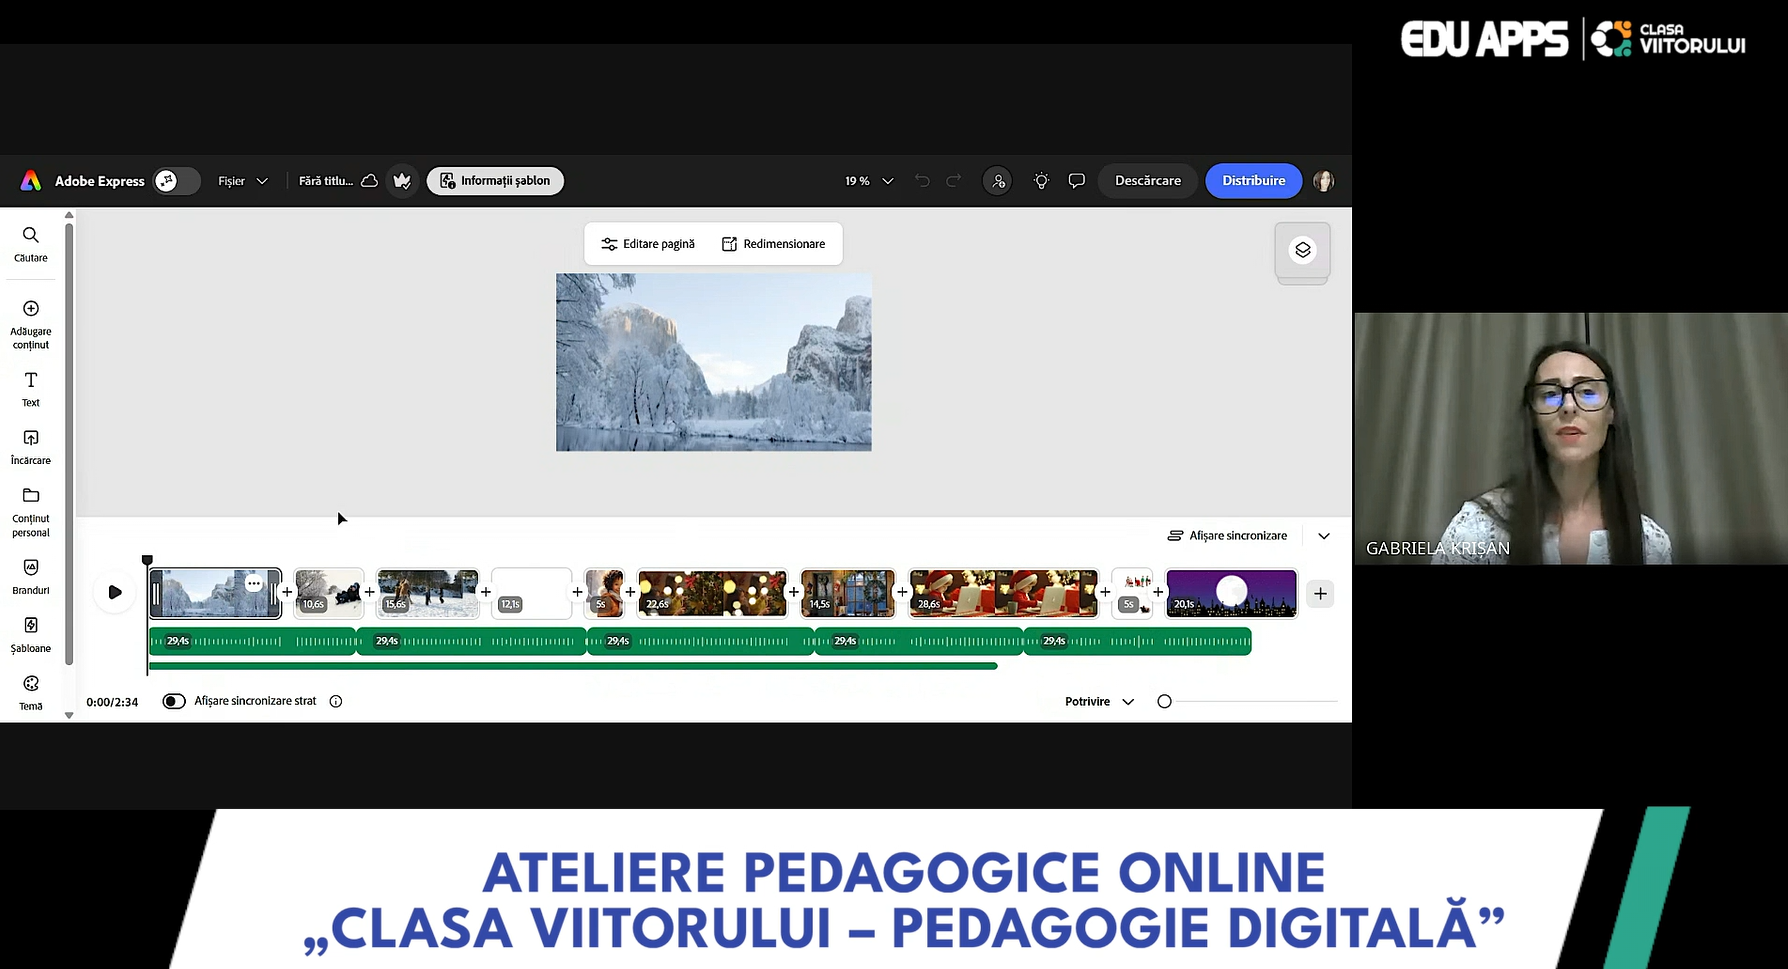Undo the last action
Screen dimensions: 1788x969
[922, 181]
